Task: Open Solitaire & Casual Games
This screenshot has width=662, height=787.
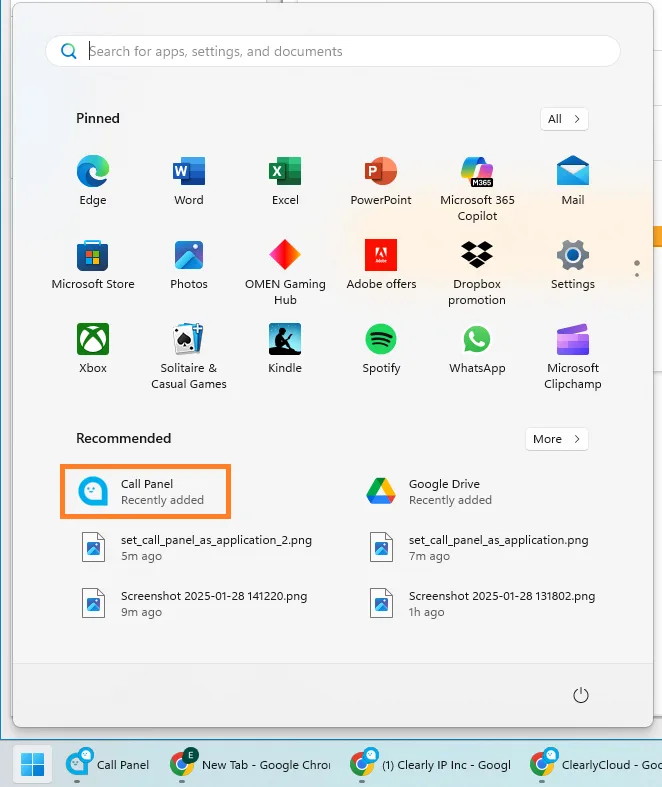Action: tap(189, 356)
